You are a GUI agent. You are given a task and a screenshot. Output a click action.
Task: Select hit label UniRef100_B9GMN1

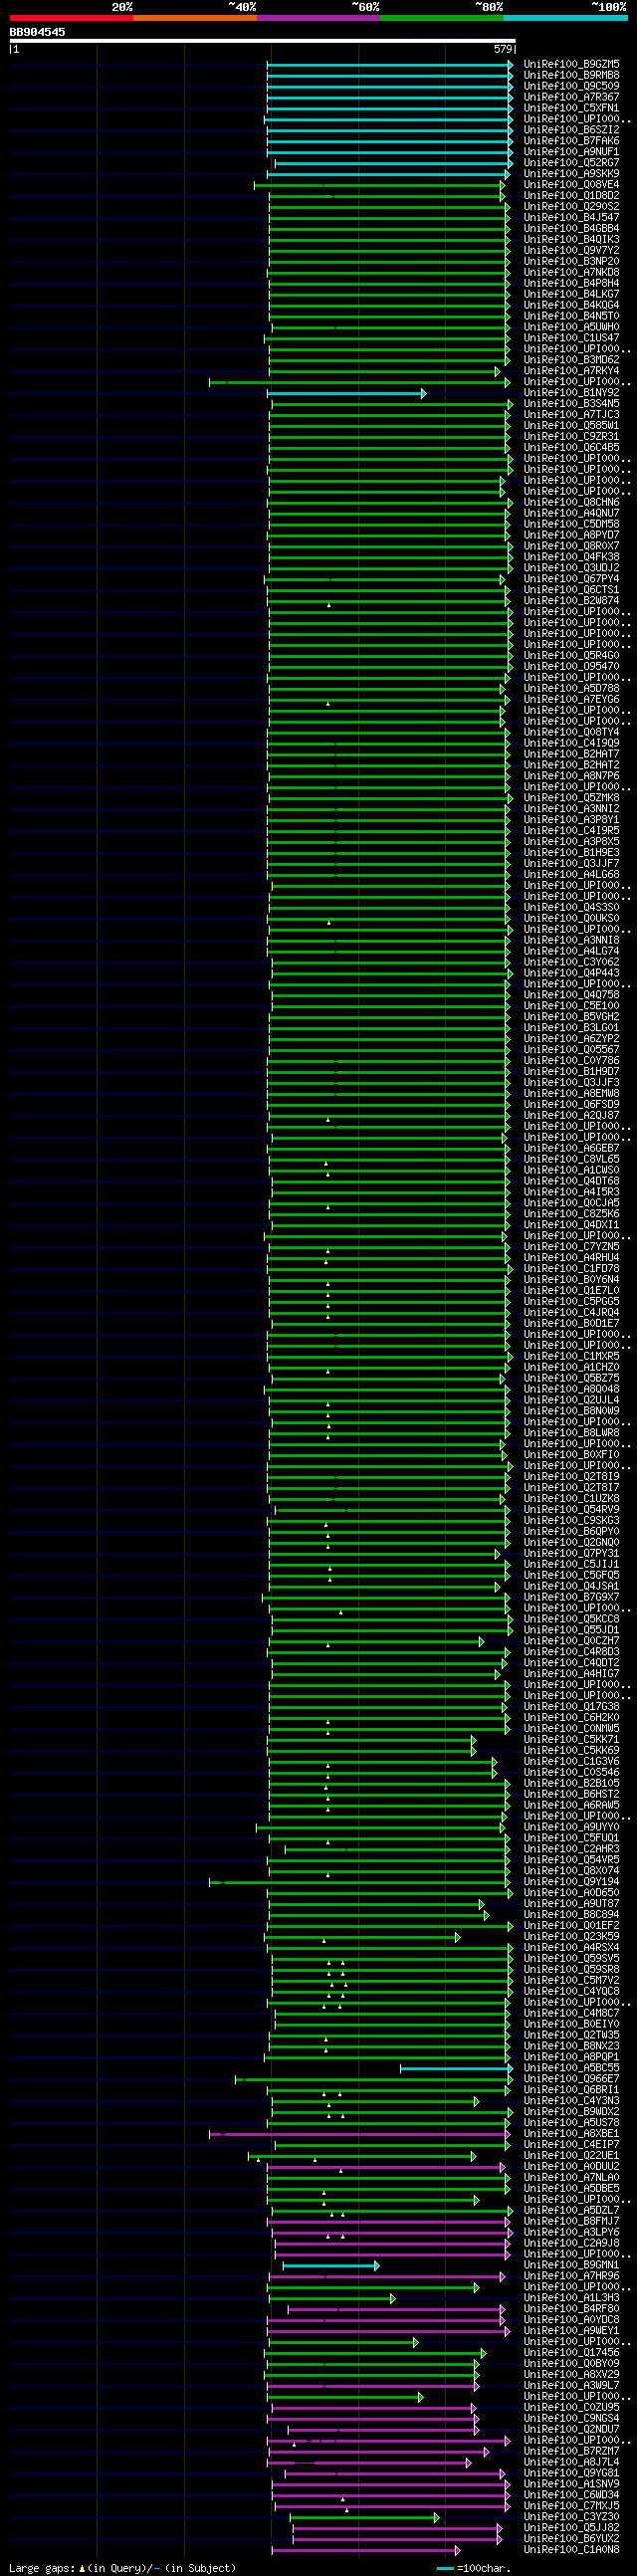pos(571,2265)
